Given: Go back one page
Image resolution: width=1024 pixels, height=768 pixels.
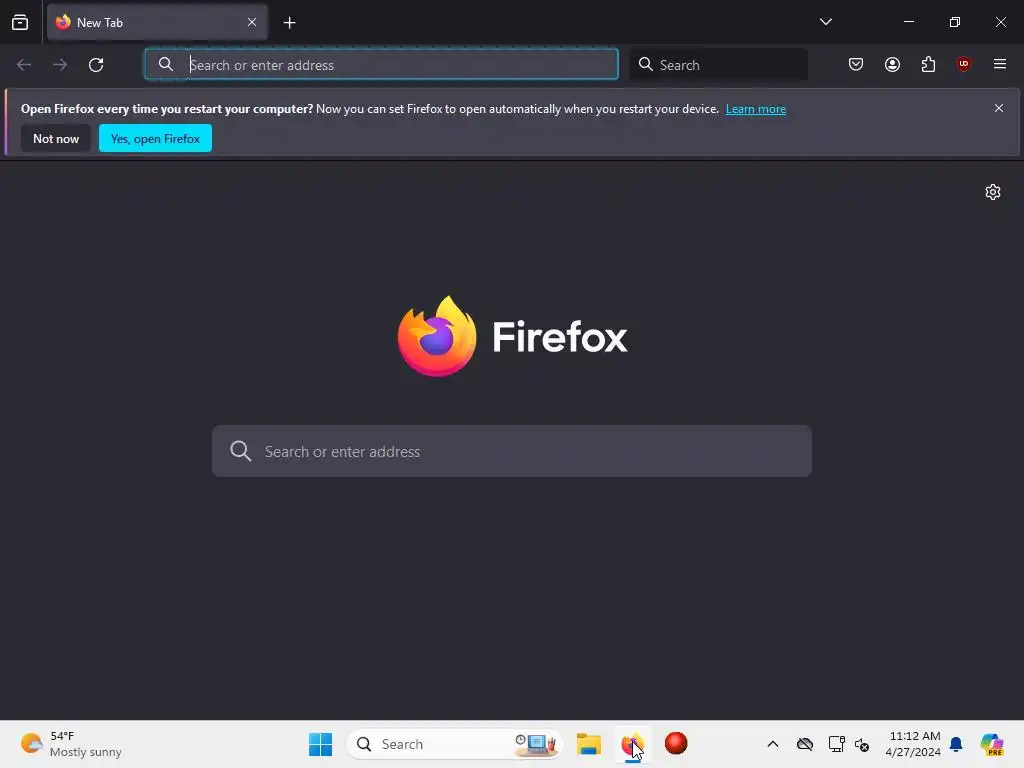Looking at the screenshot, I should pyautogui.click(x=24, y=65).
